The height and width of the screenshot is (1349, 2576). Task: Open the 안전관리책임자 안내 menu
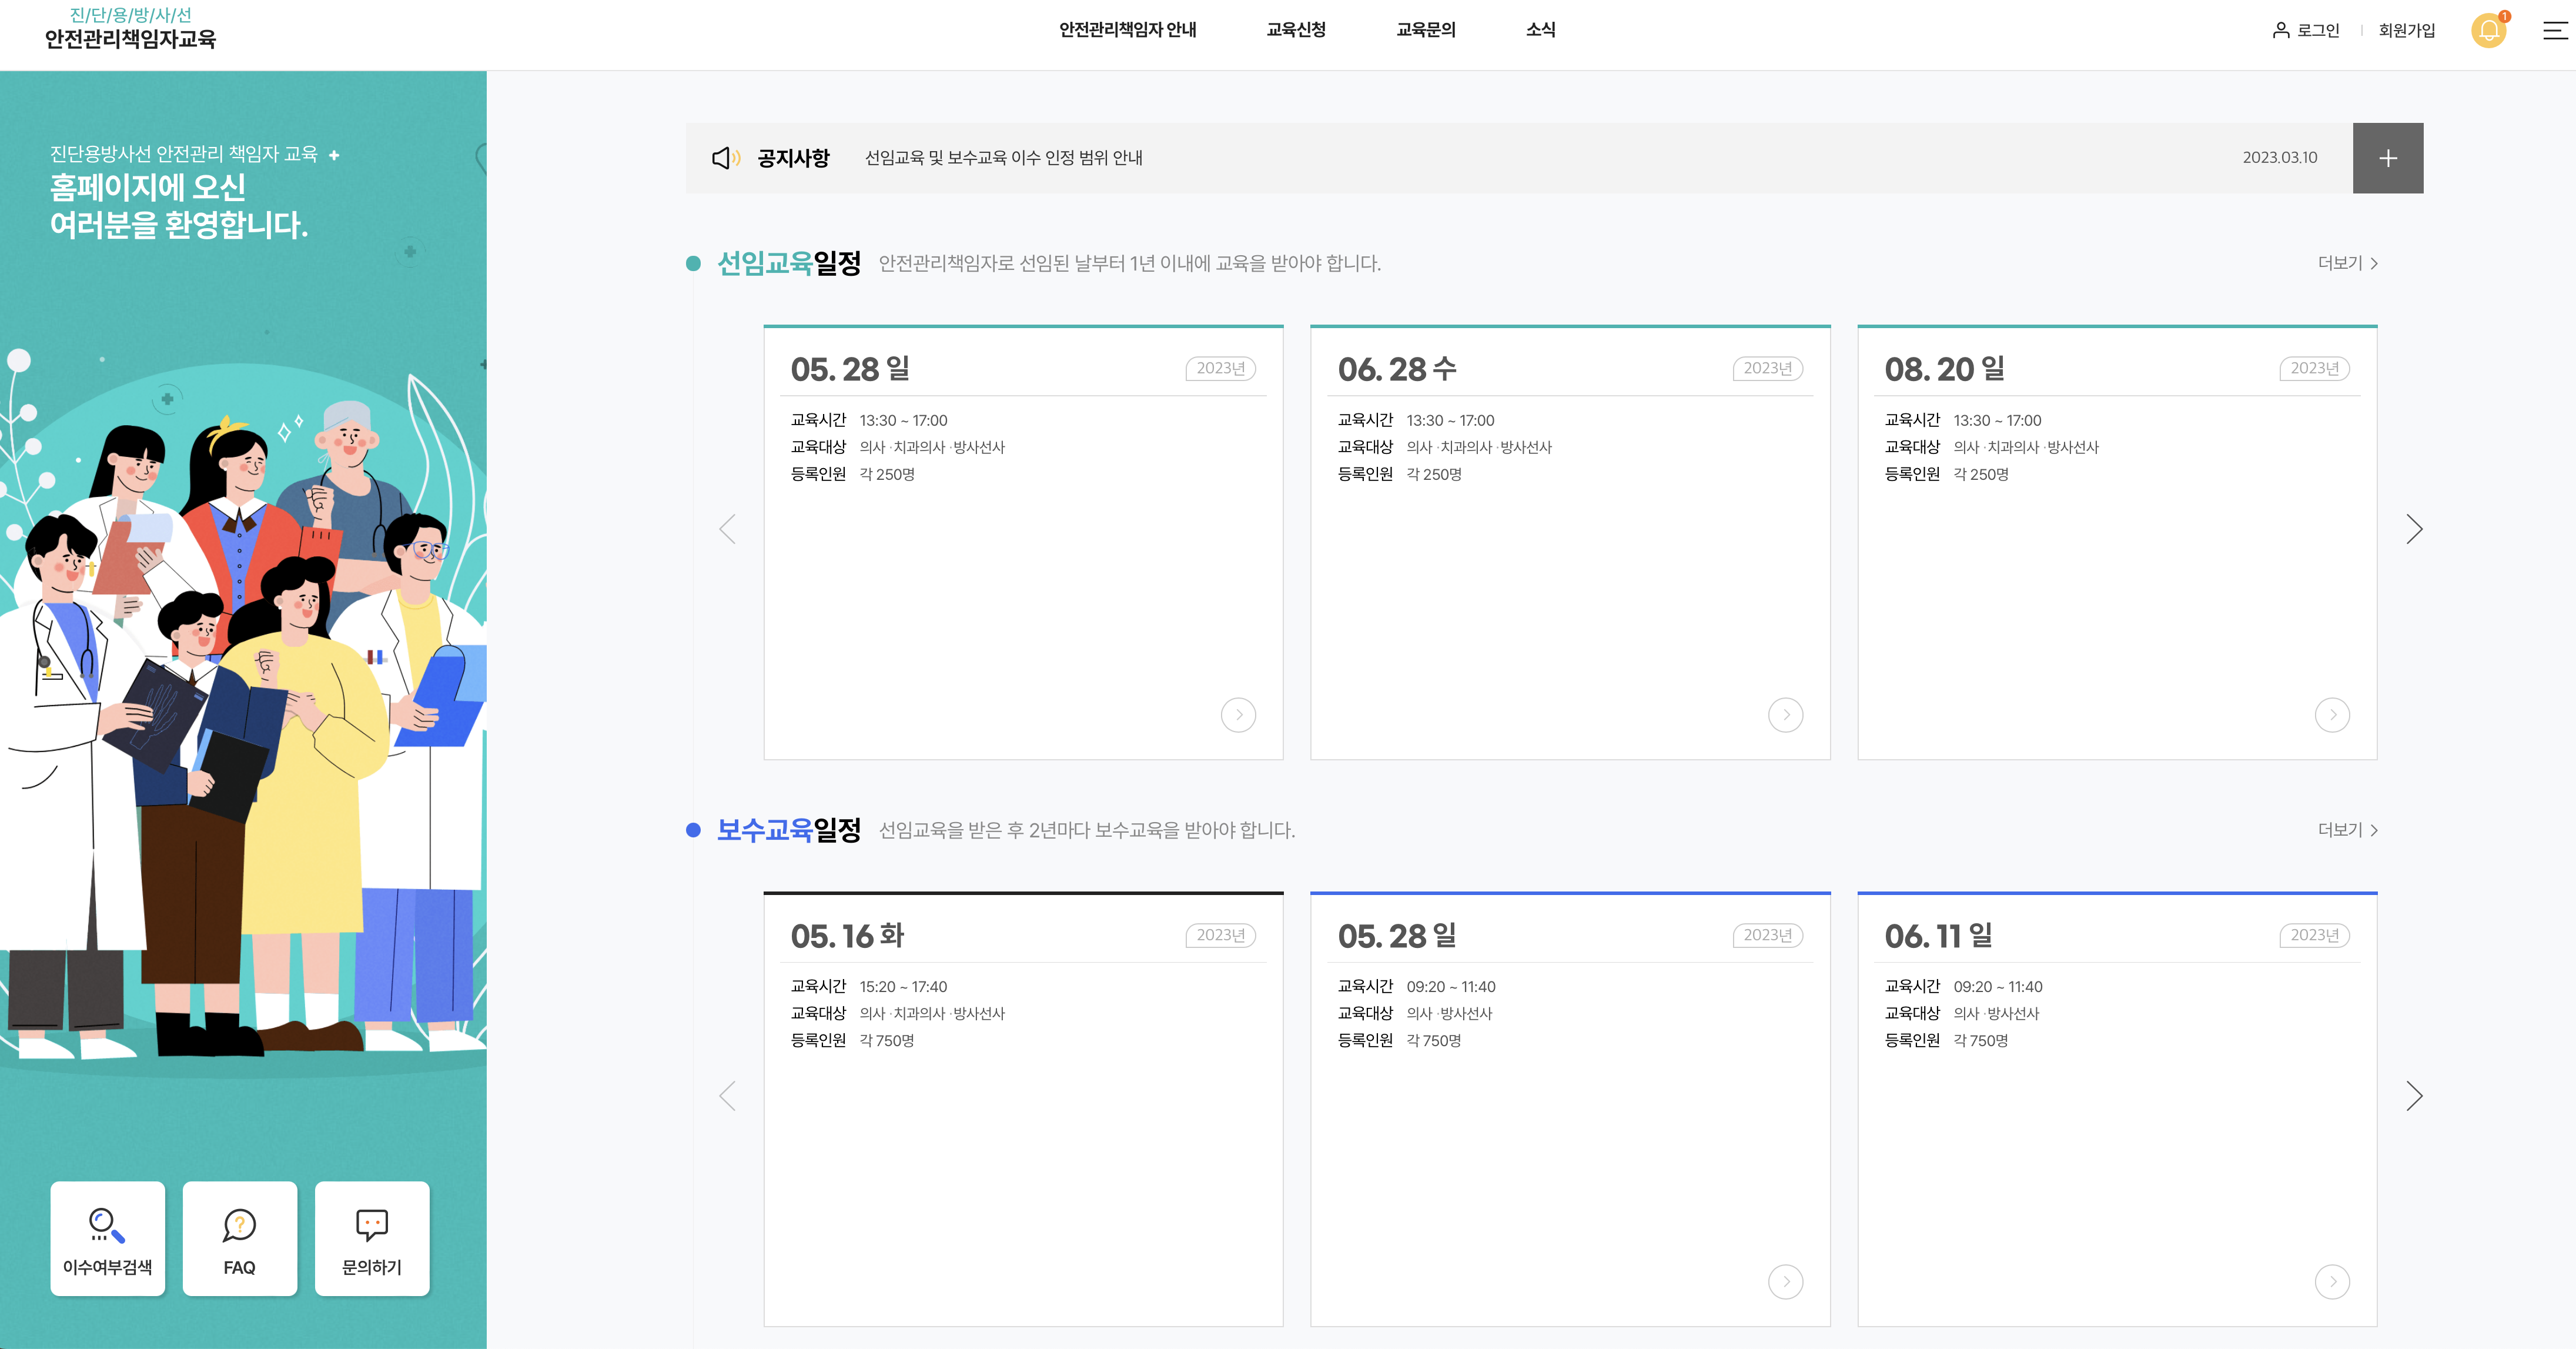(x=1127, y=30)
